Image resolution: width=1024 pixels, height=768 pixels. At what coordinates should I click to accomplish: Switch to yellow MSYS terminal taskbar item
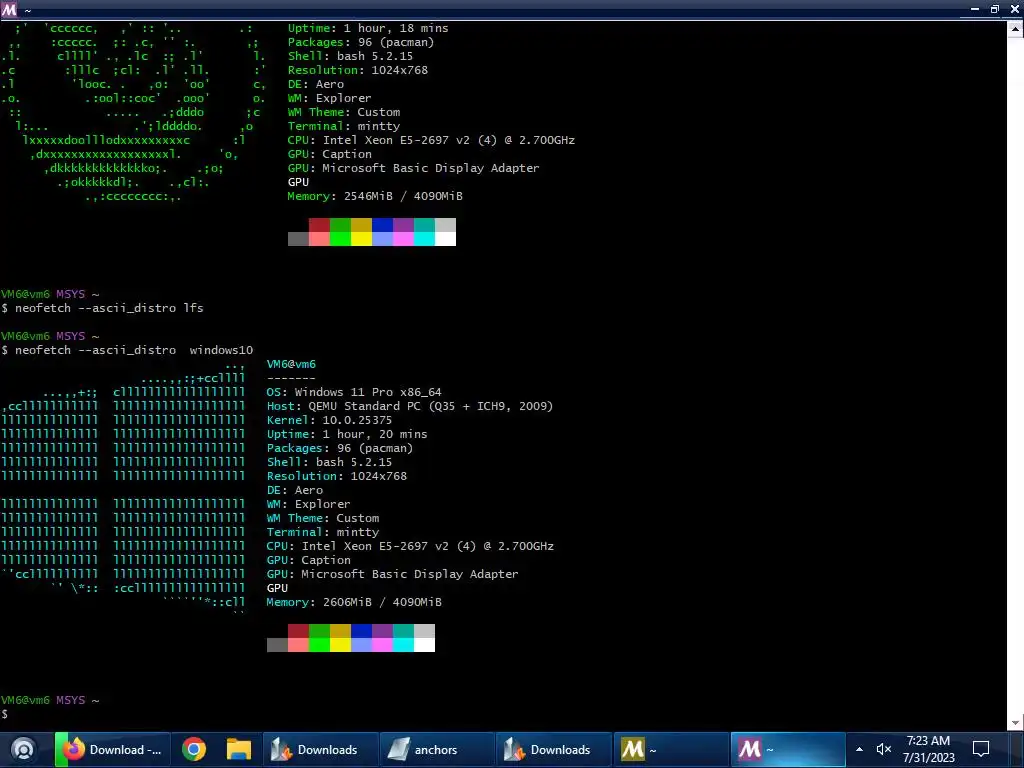coord(671,750)
